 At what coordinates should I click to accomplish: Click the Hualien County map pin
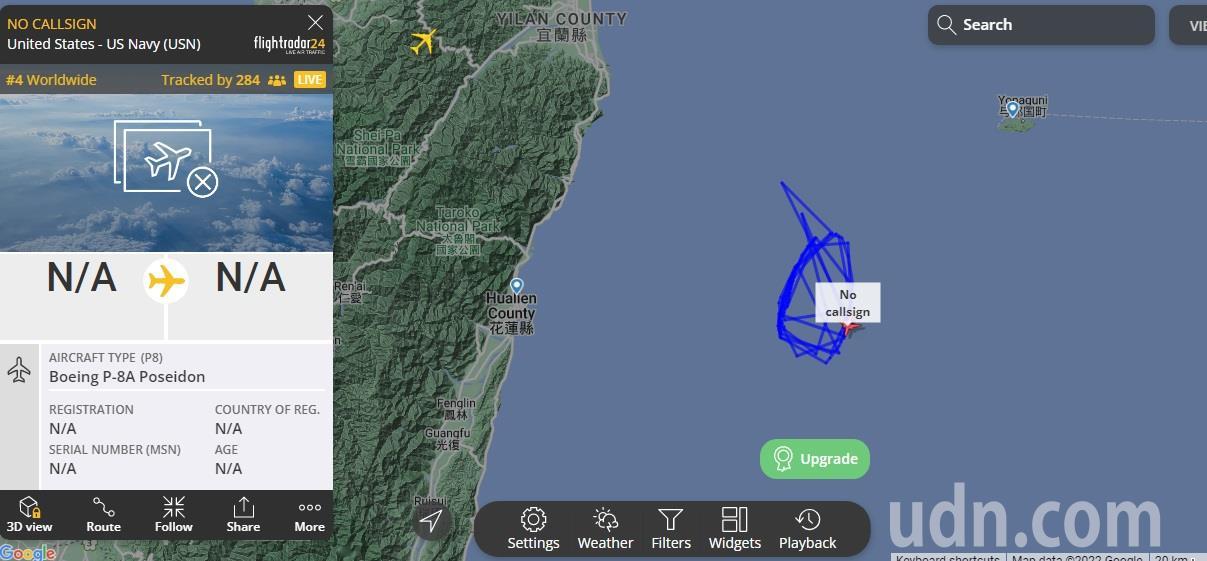(516, 285)
